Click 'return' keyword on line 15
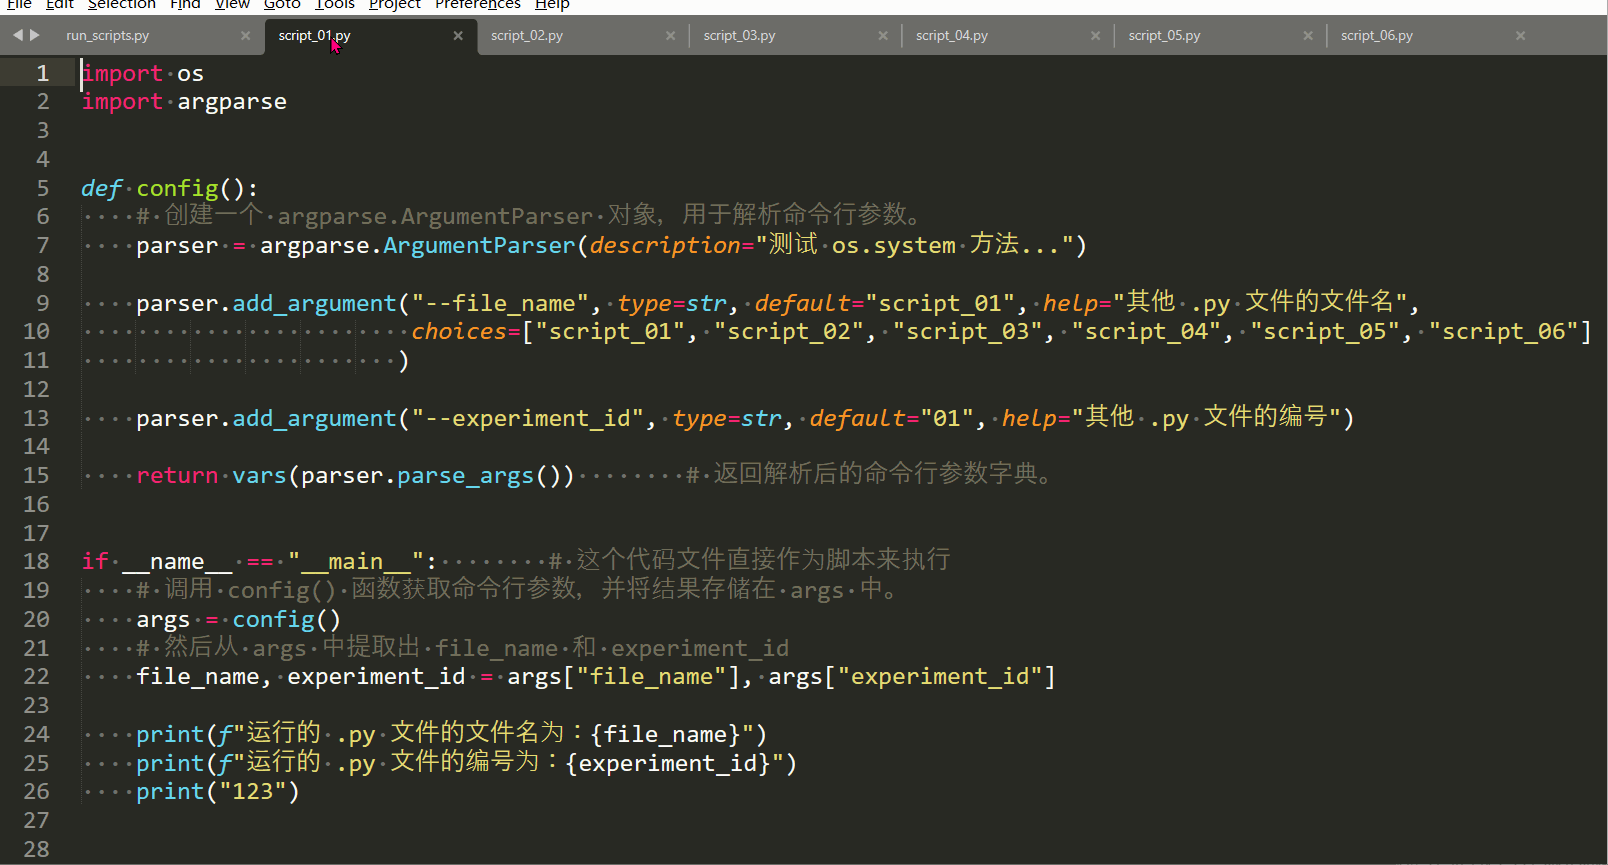This screenshot has width=1608, height=865. point(177,475)
